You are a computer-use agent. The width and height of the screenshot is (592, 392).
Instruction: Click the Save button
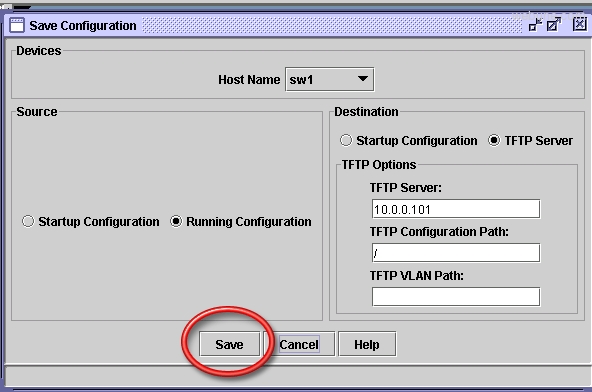(x=230, y=344)
